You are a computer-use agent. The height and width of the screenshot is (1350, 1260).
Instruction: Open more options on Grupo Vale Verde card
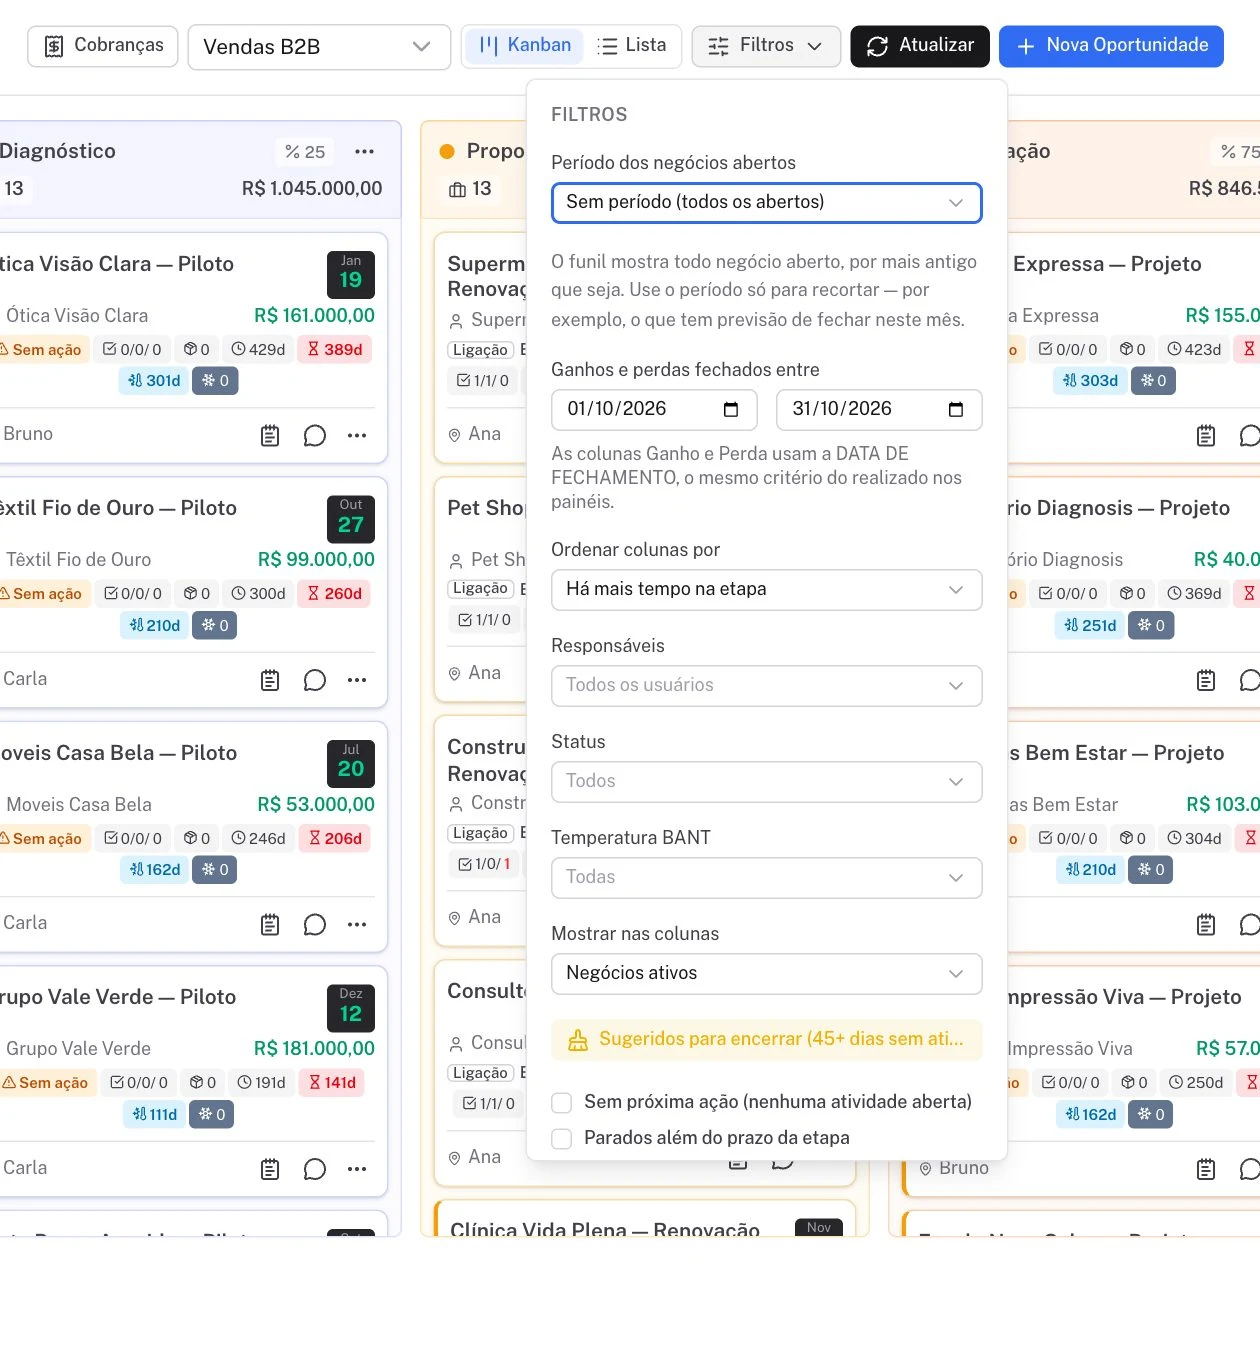[x=357, y=1169]
